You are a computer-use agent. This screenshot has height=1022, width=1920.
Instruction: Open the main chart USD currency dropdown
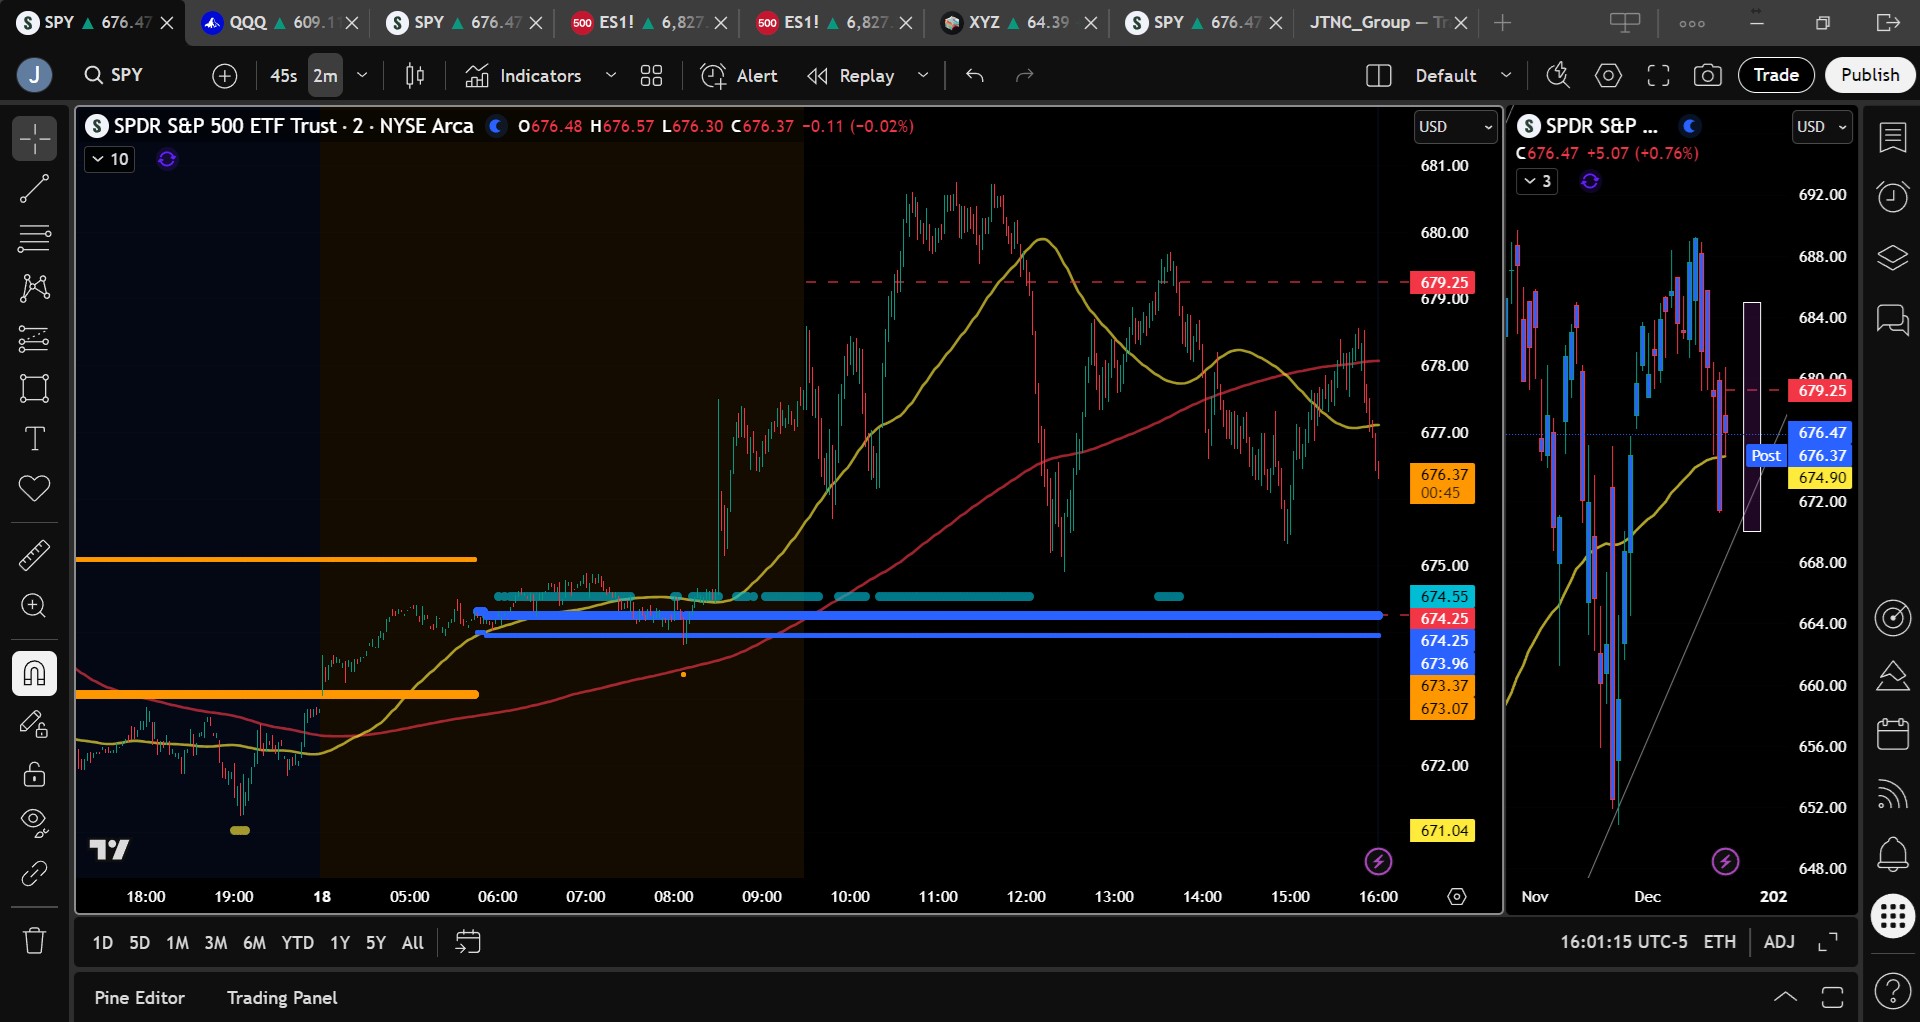pos(1455,127)
